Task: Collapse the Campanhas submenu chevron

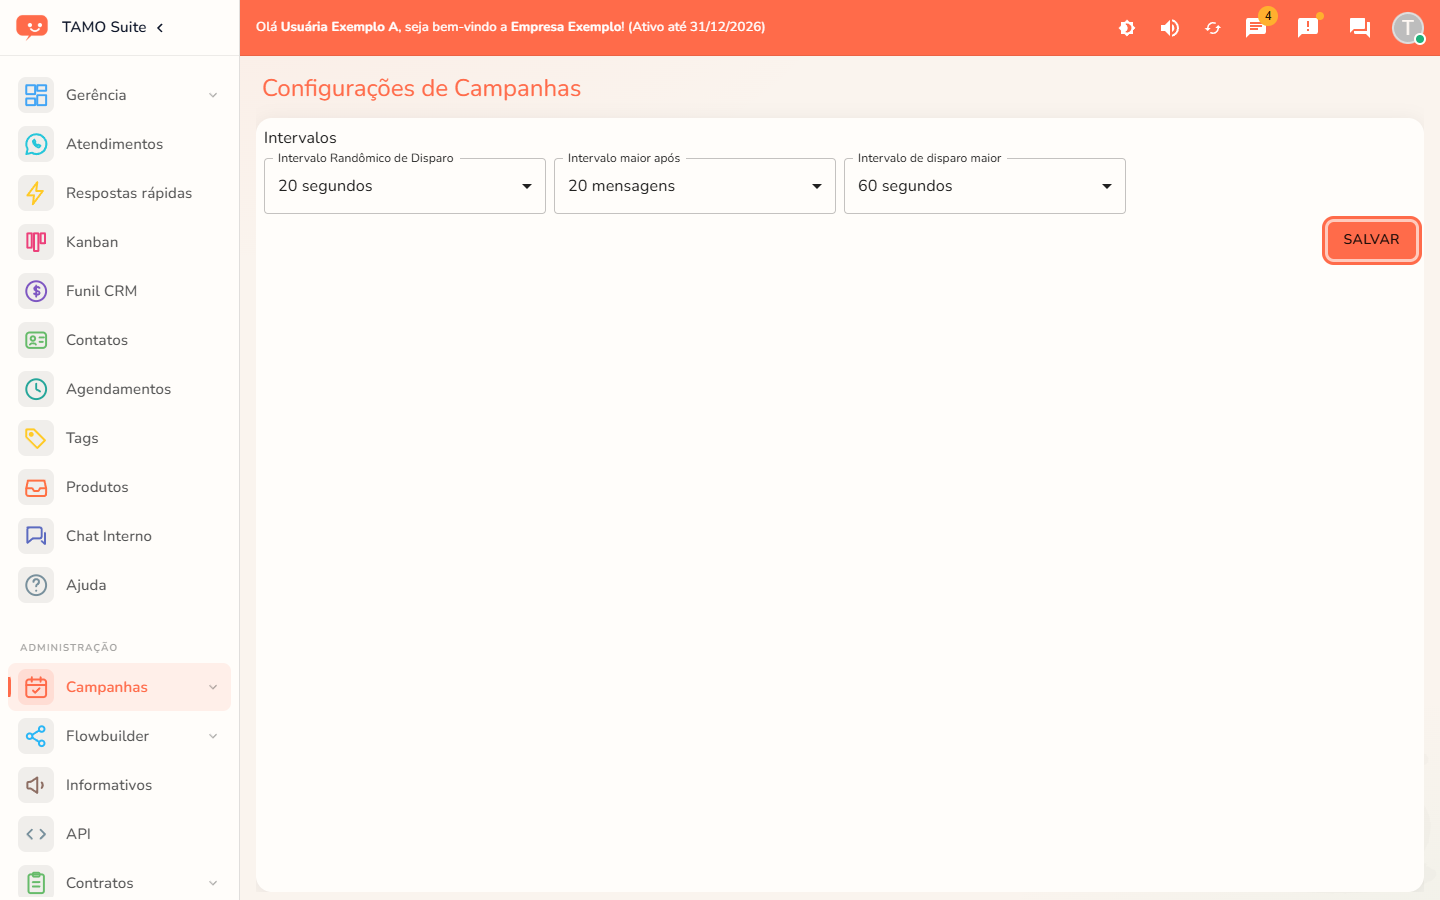Action: pos(213,687)
